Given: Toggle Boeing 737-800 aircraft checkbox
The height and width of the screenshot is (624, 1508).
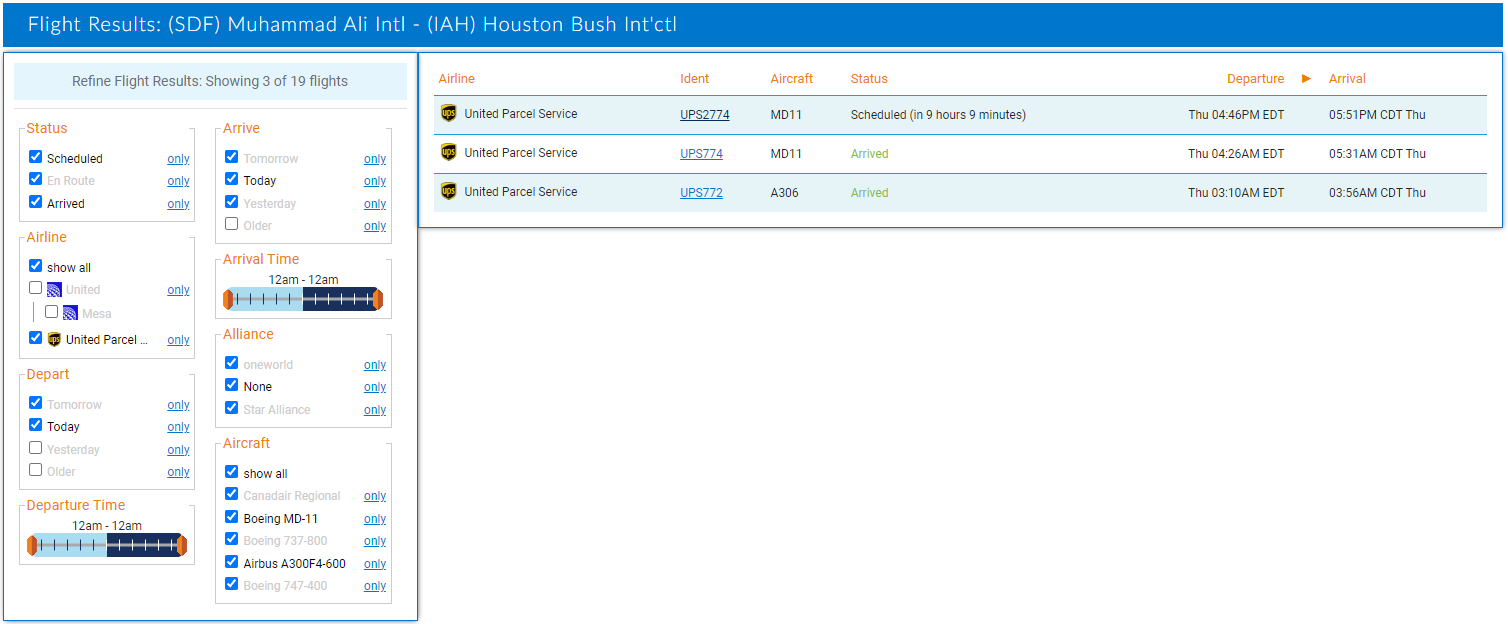Looking at the screenshot, I should [x=232, y=539].
